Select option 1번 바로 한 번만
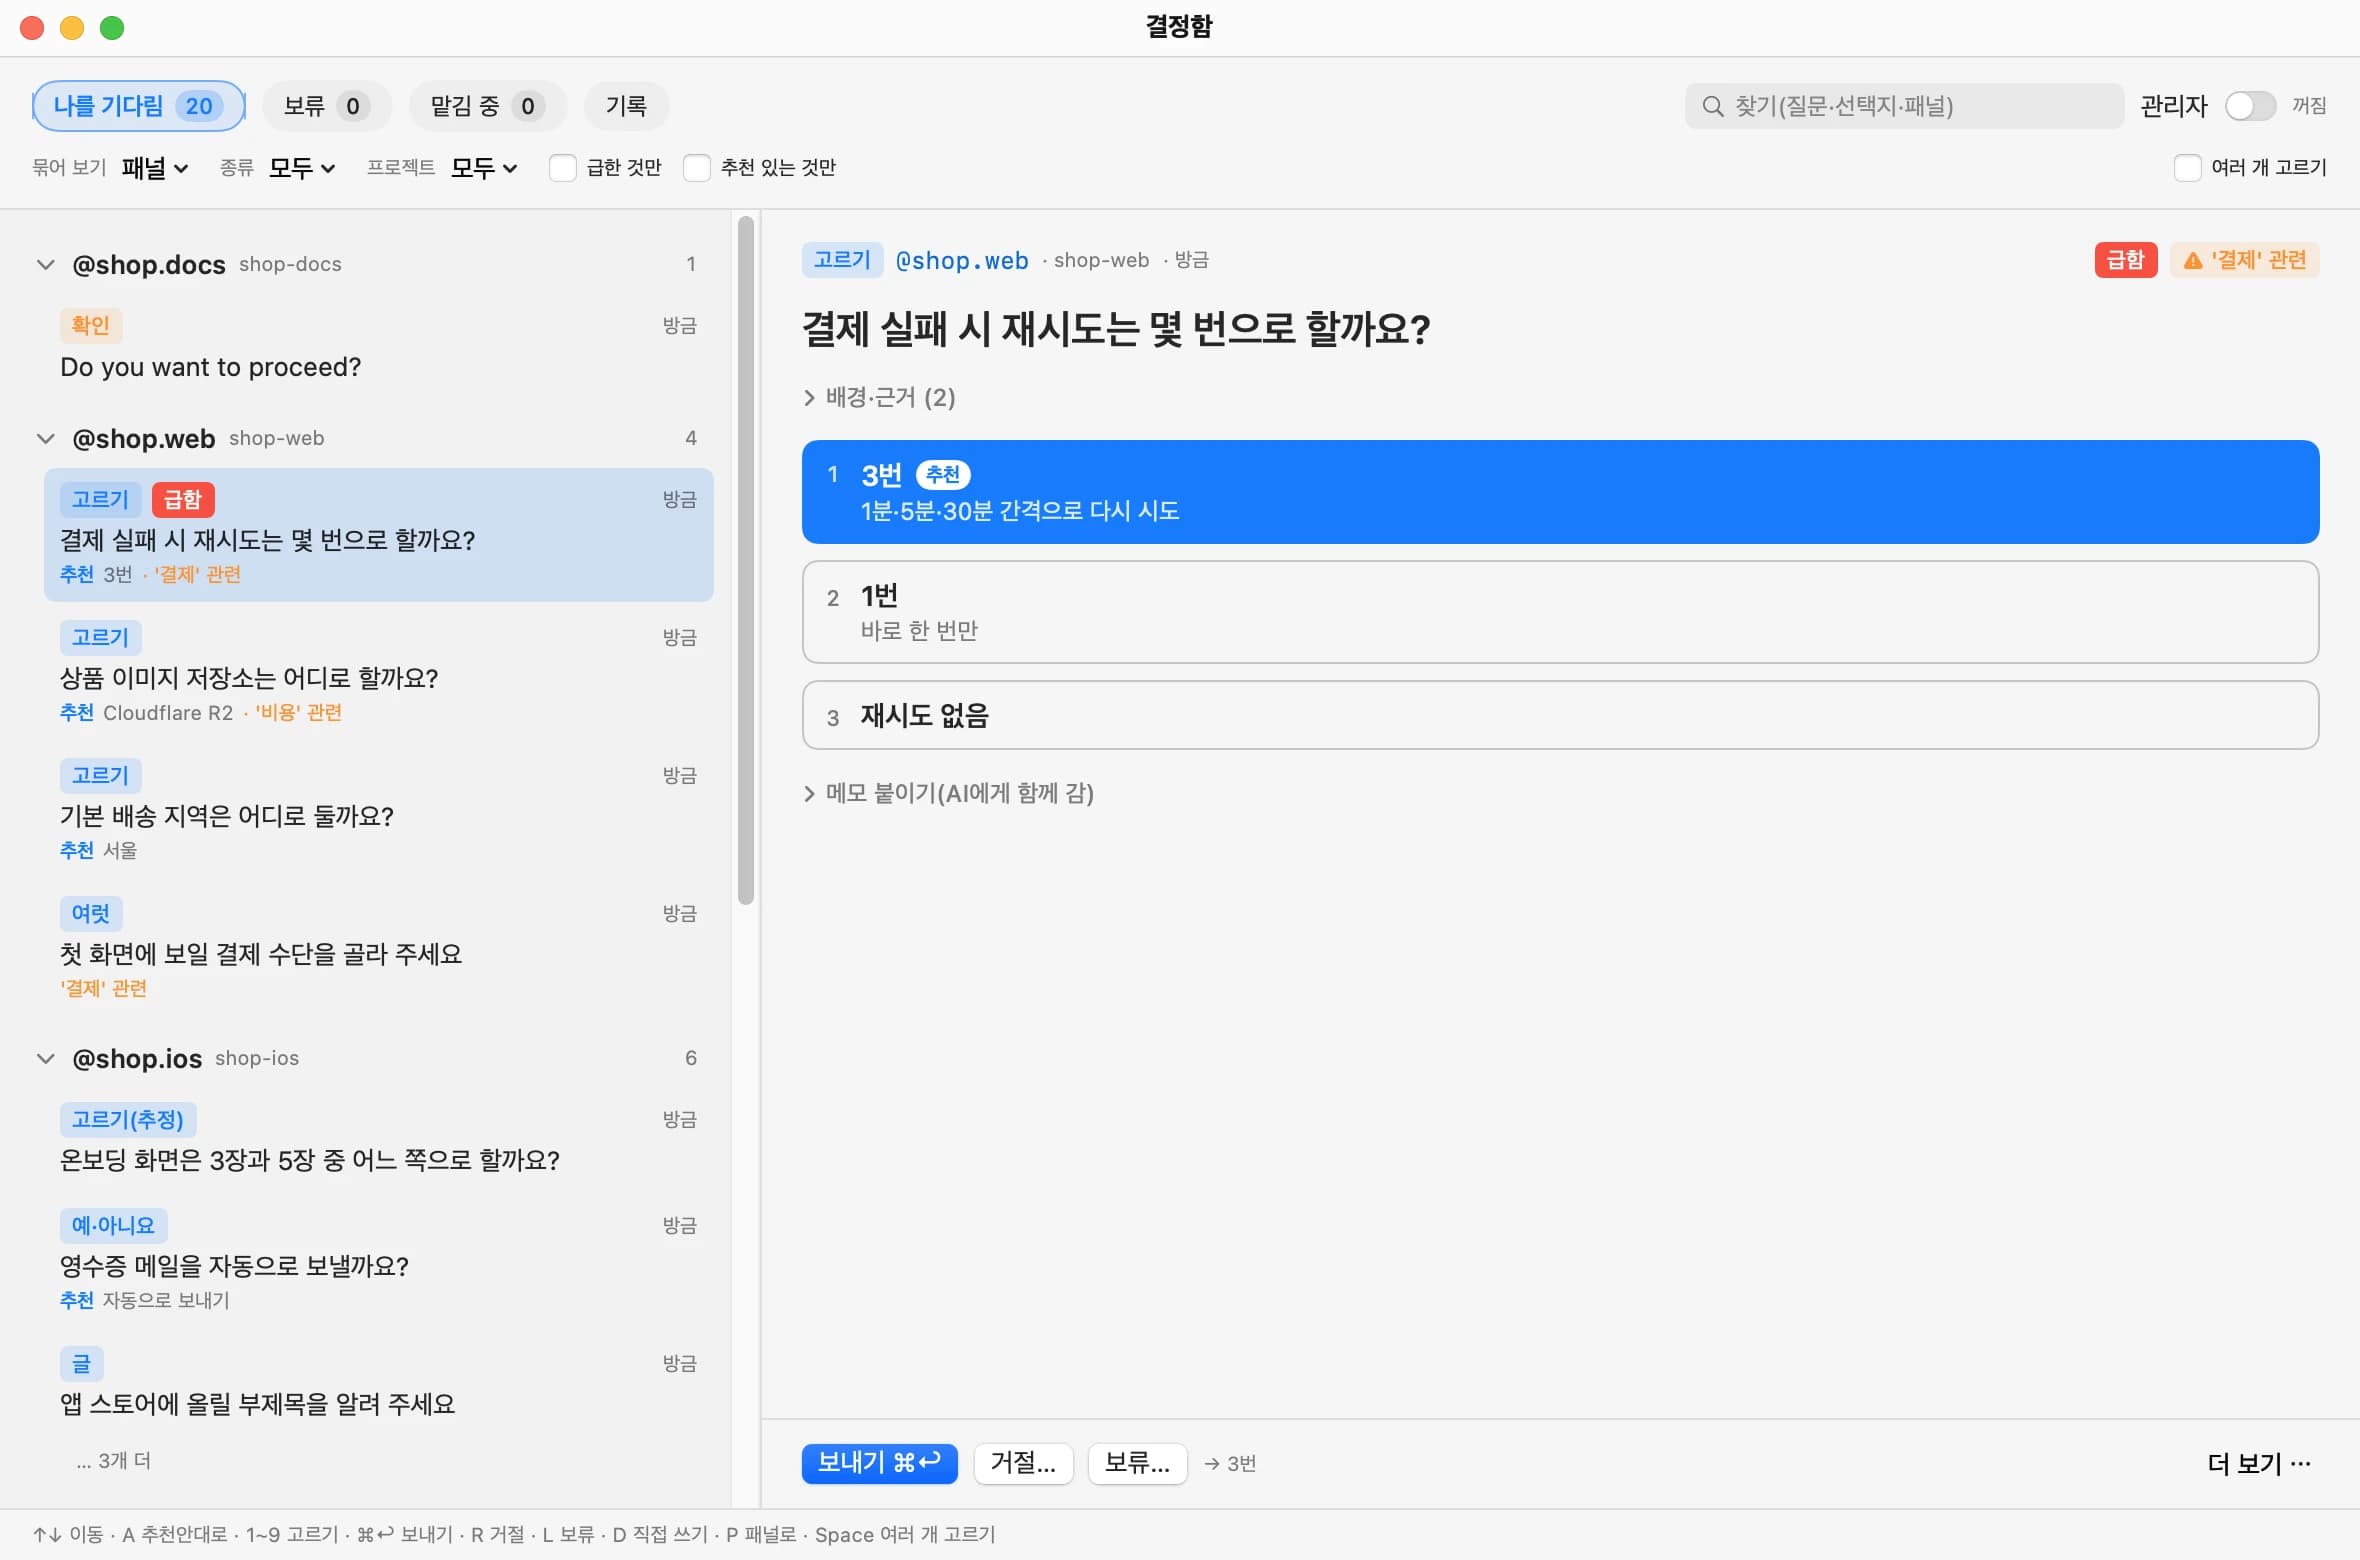 [x=1560, y=612]
